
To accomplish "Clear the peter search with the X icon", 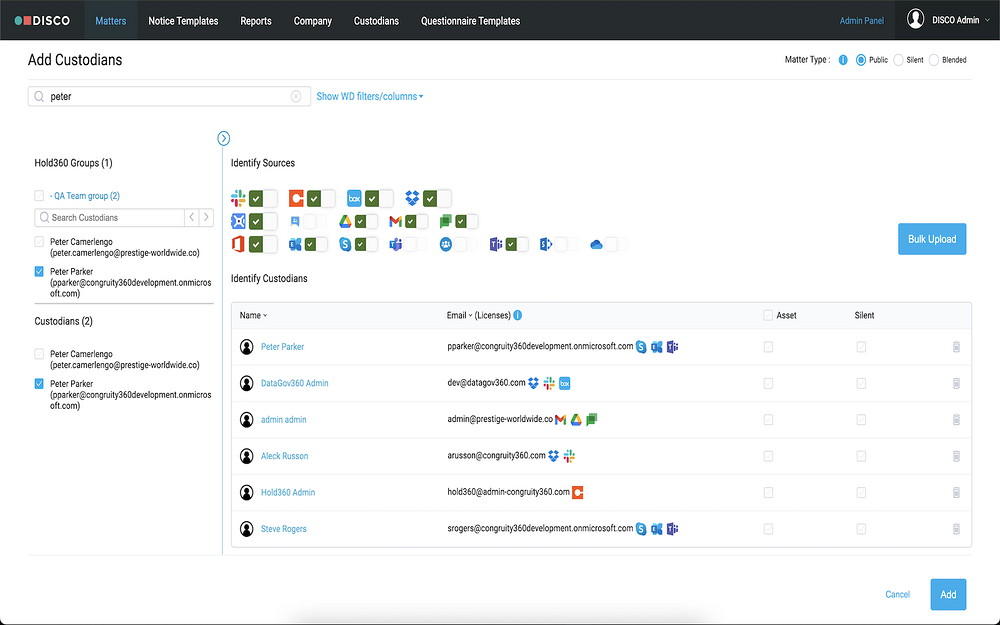I will (x=296, y=96).
